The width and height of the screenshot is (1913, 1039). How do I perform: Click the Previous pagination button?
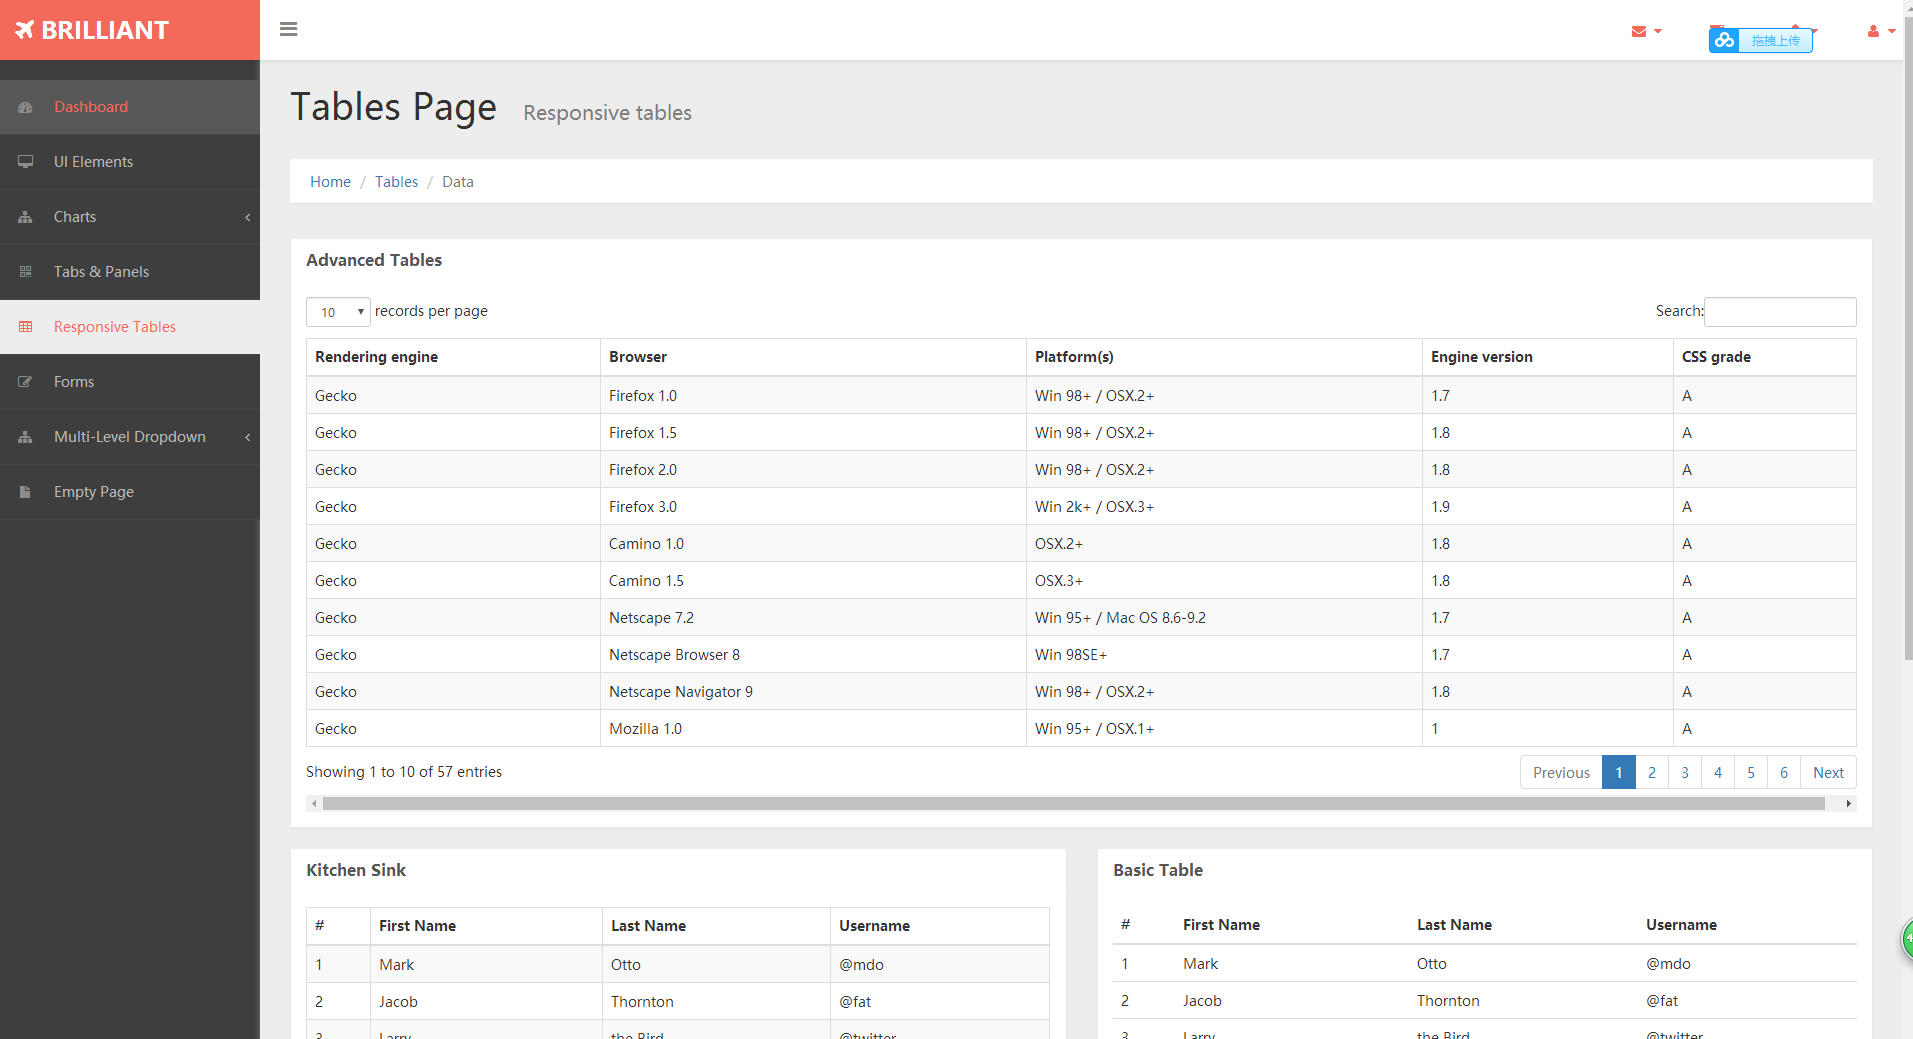point(1561,773)
